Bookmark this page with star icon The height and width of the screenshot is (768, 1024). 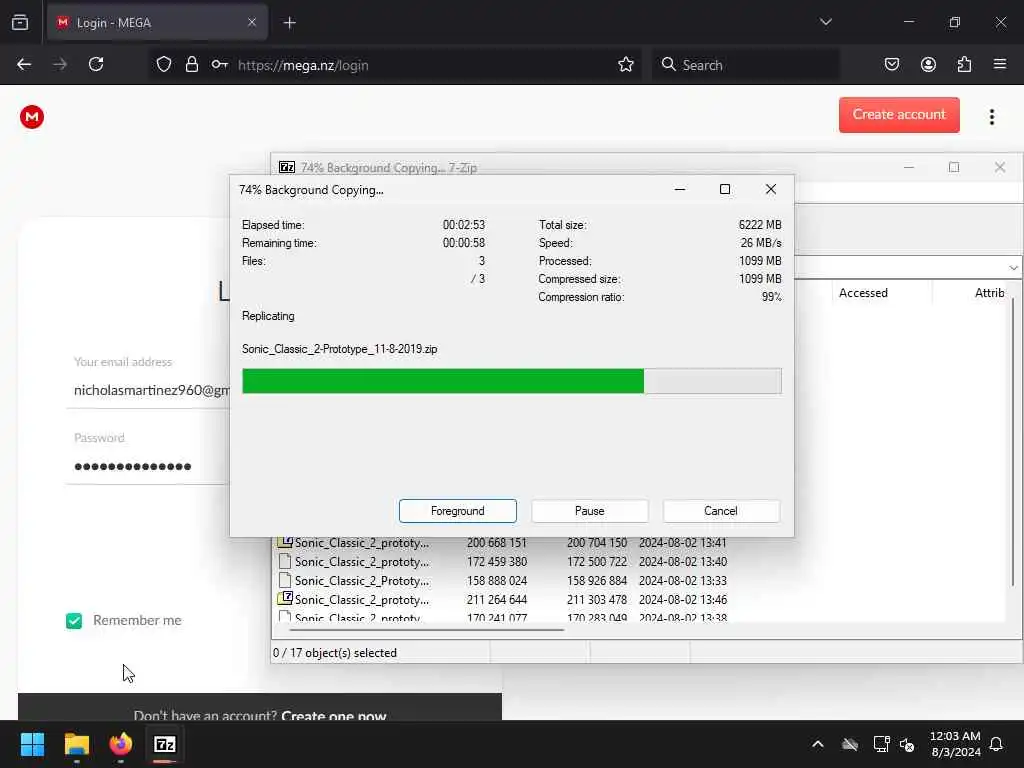[626, 65]
